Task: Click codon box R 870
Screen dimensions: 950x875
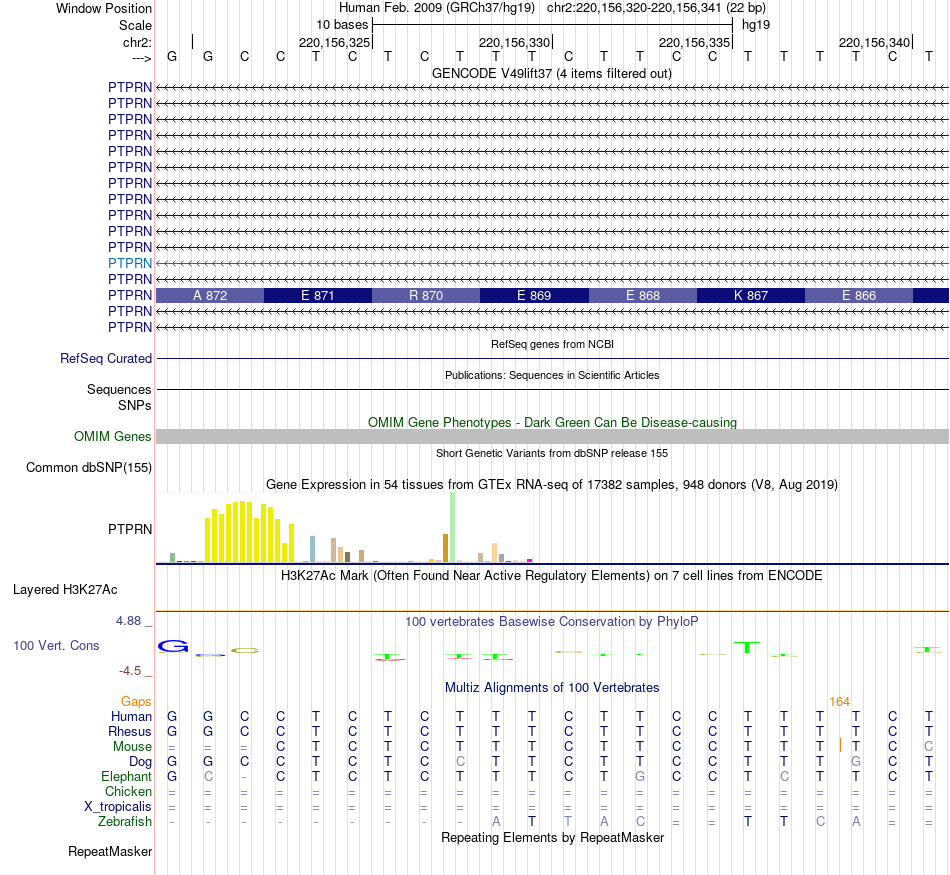Action: click(x=426, y=296)
